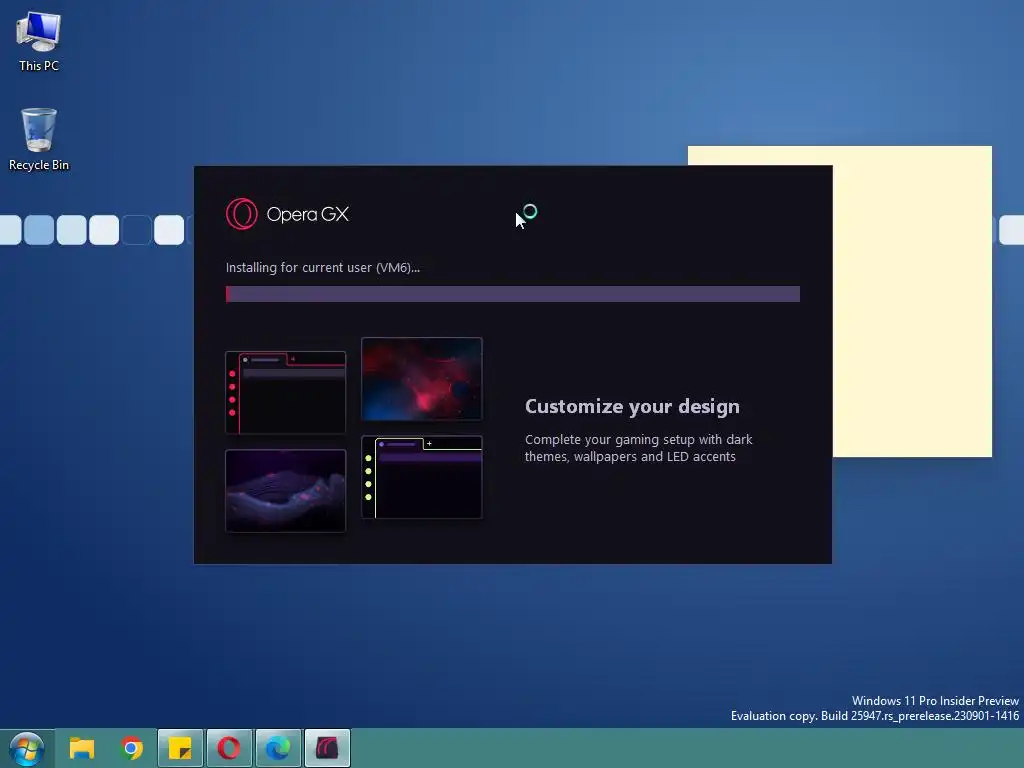1024x768 pixels.
Task: Click the "Installing for current user (VM6)..." text
Action: tap(323, 267)
